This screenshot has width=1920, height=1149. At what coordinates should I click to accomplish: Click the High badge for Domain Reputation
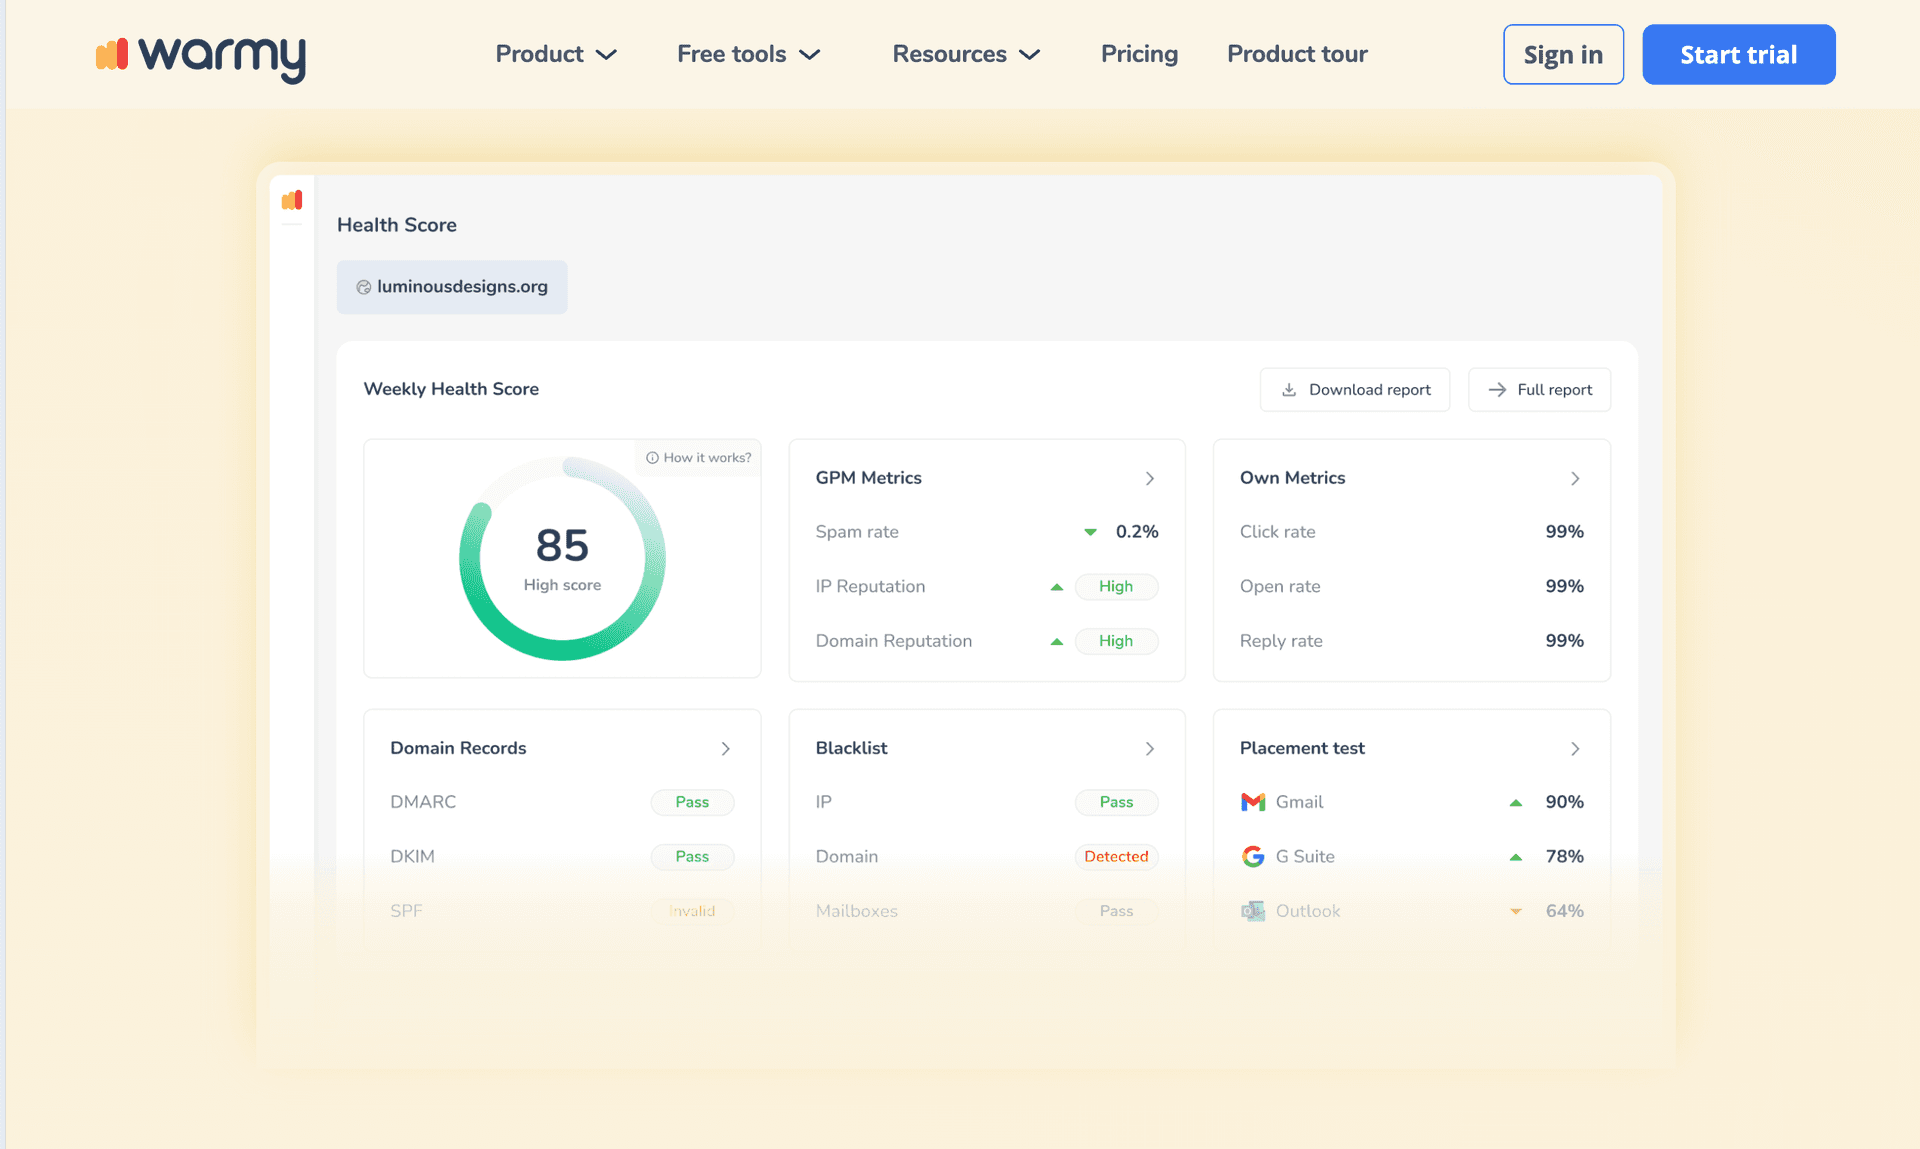click(x=1116, y=642)
